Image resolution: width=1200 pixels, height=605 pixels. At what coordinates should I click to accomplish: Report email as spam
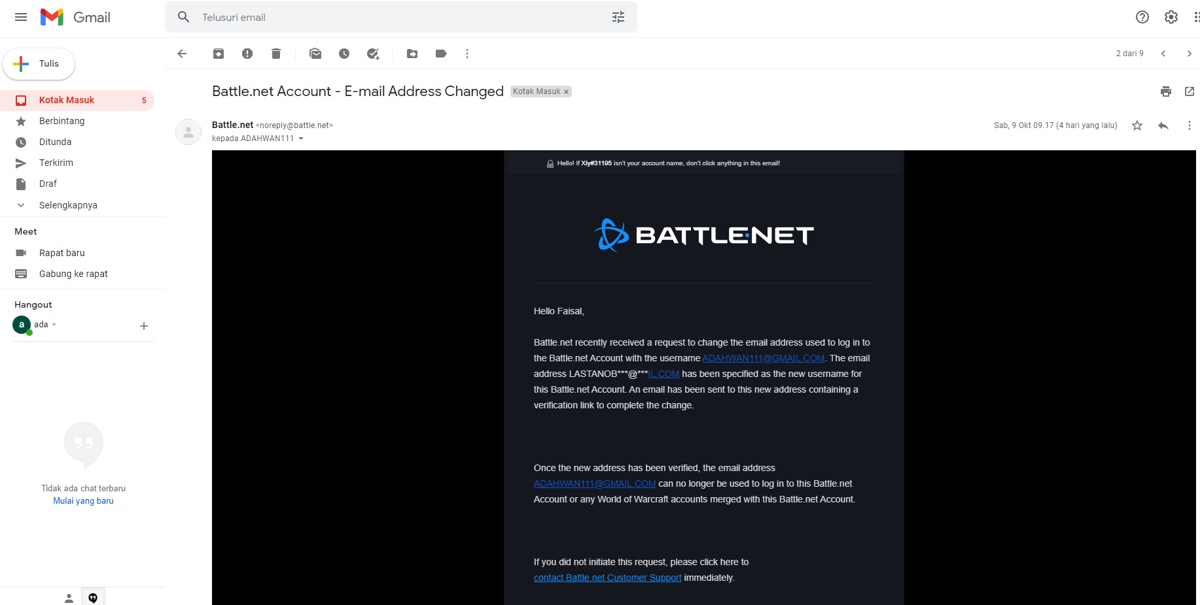coord(247,54)
